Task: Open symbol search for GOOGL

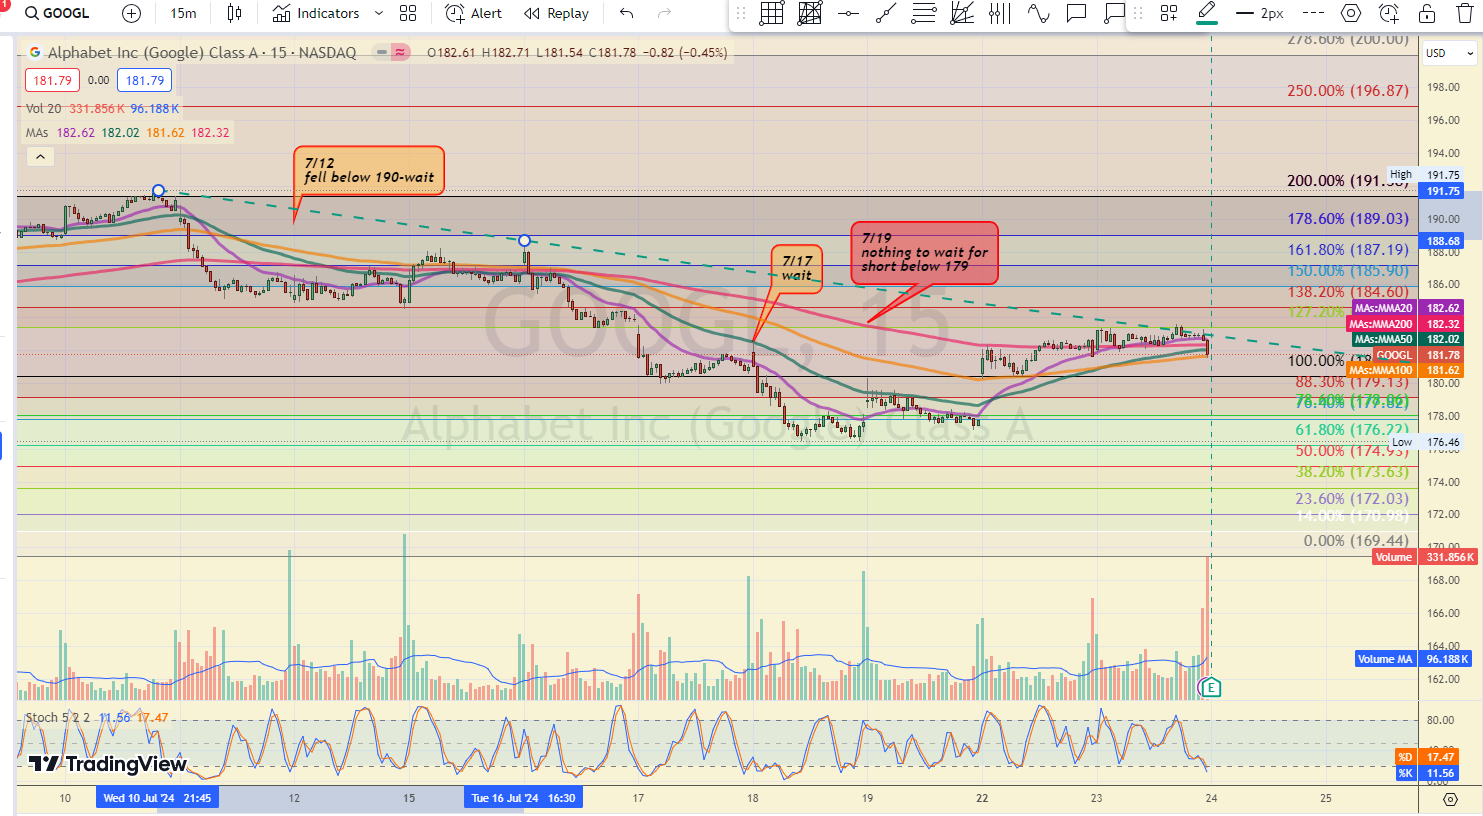Action: click(57, 13)
